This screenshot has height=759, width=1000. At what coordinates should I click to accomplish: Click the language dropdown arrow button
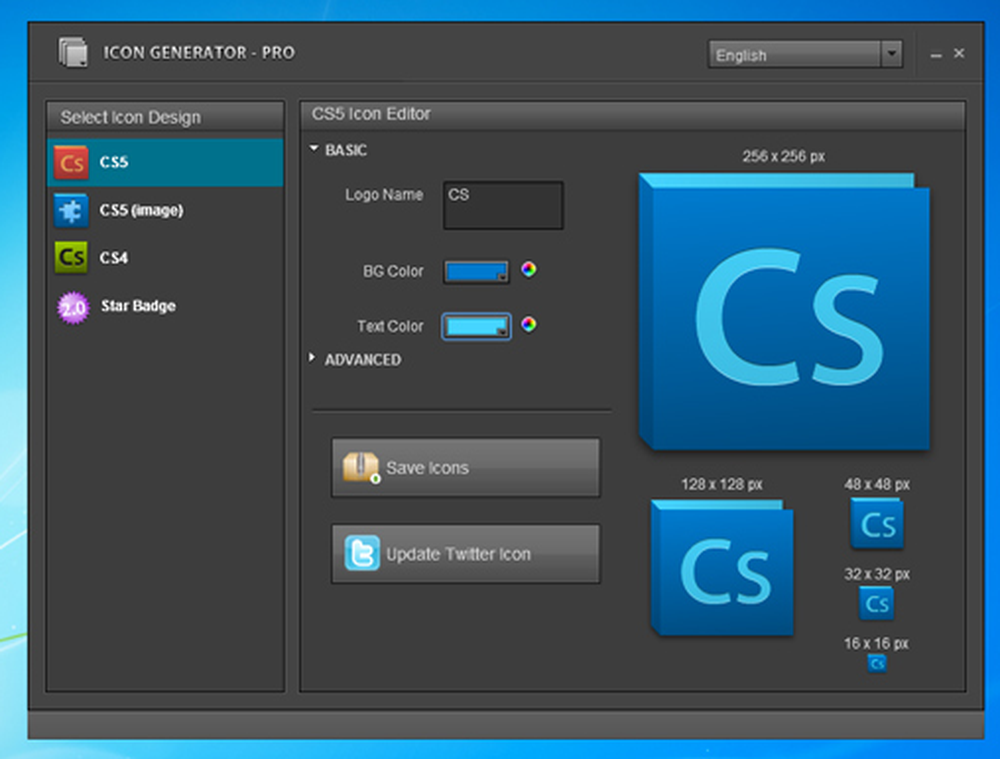[x=892, y=54]
